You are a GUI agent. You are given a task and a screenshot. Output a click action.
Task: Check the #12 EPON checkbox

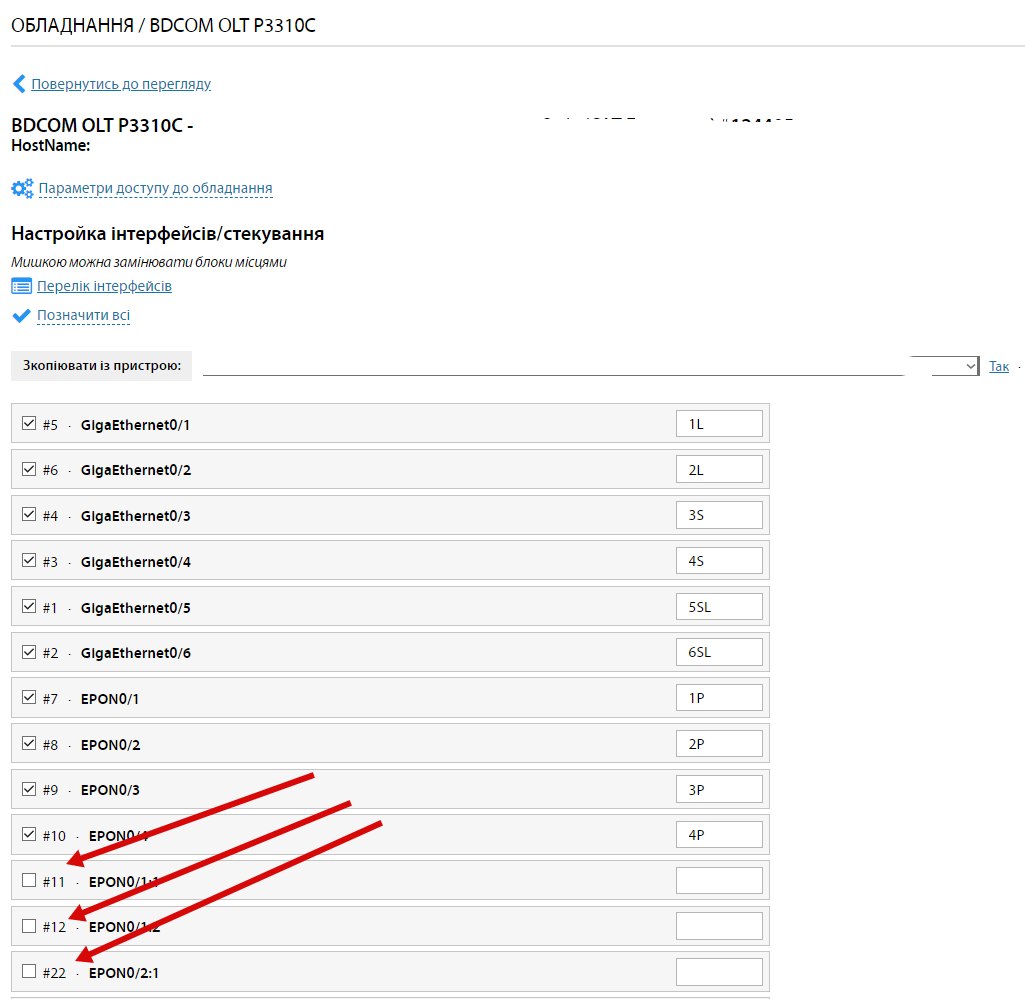pos(29,926)
